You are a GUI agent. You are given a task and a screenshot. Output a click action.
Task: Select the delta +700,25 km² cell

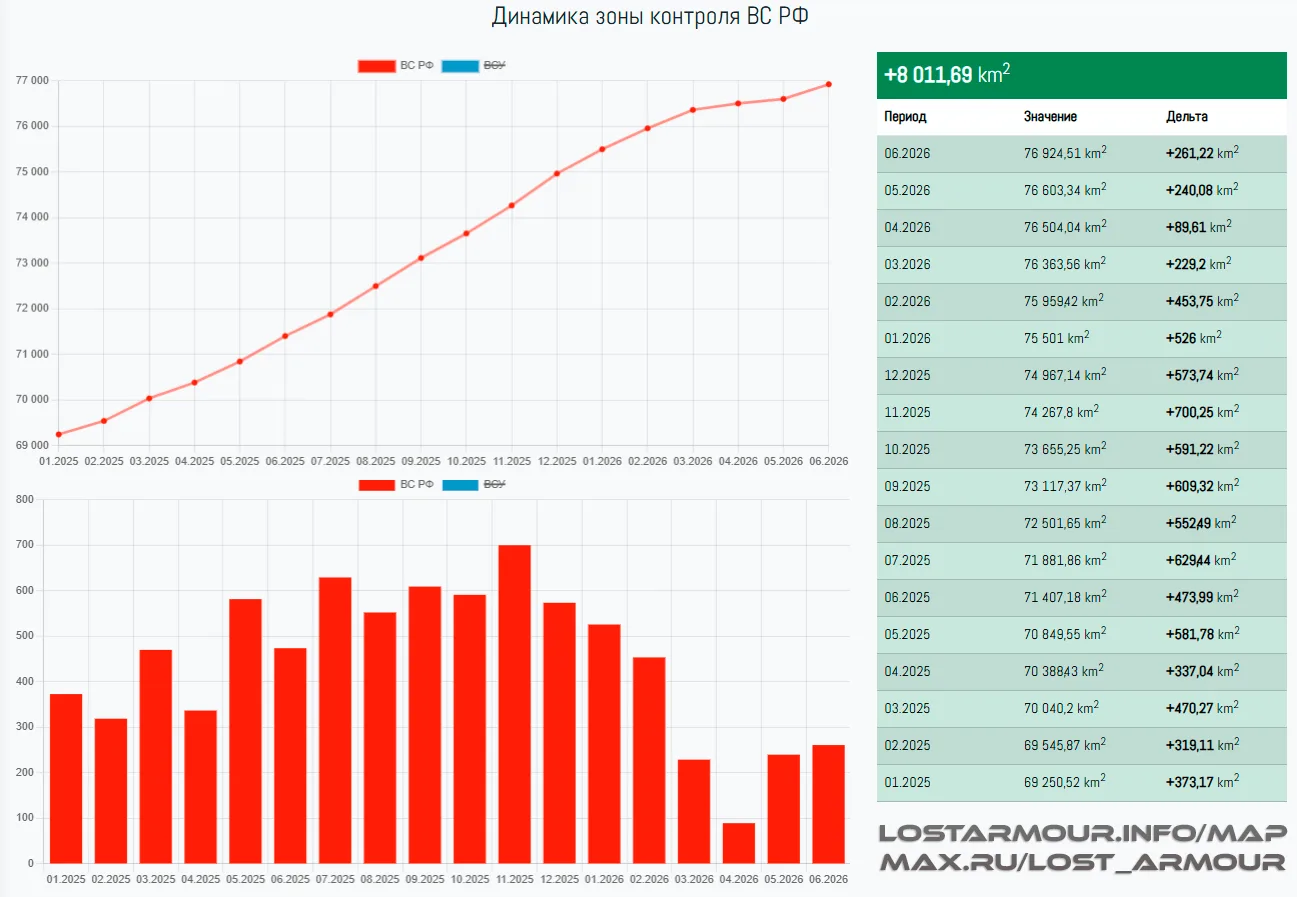coord(1202,412)
